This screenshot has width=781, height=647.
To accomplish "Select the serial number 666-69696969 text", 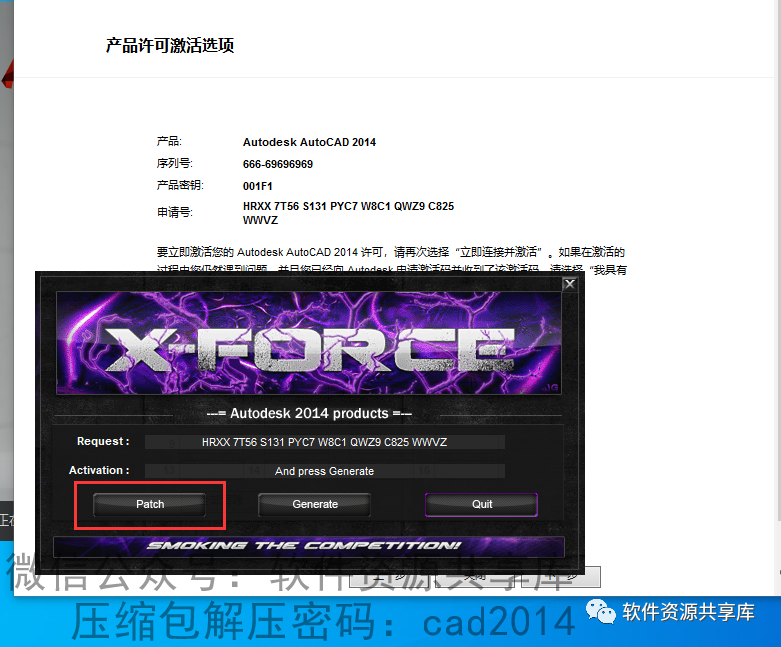I will coord(278,164).
